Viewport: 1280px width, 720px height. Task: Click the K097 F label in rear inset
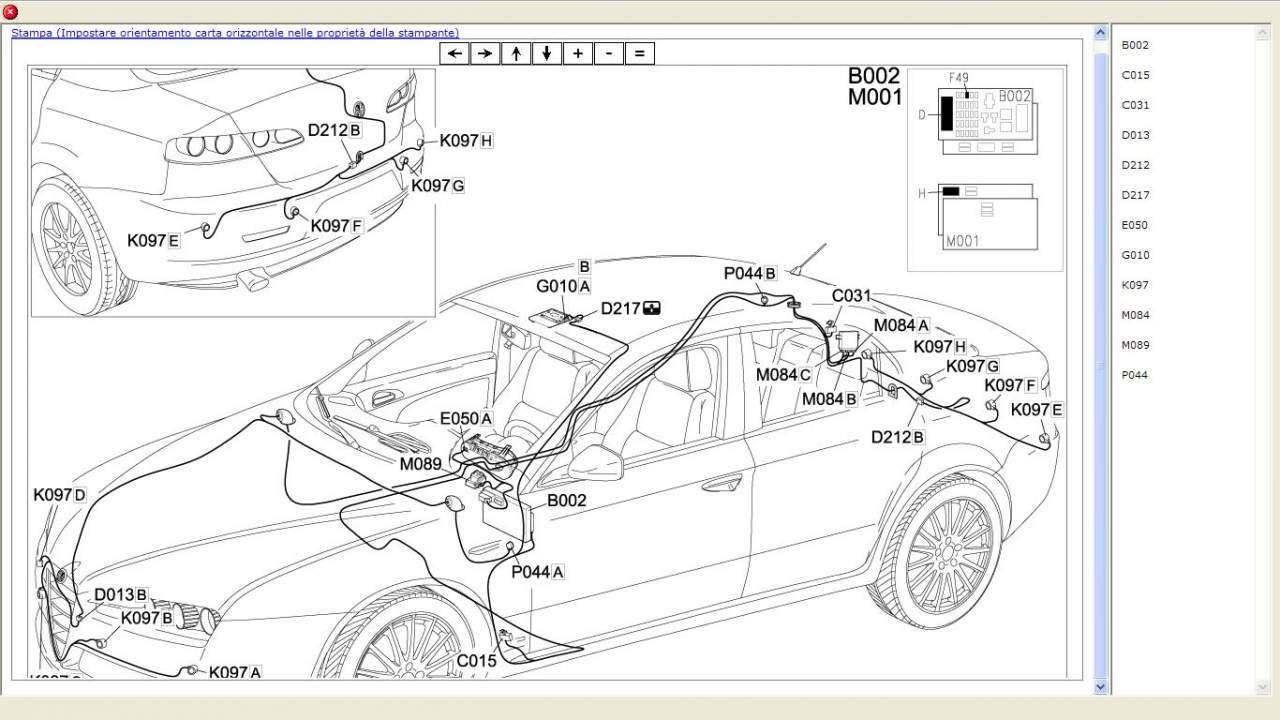[x=337, y=226]
